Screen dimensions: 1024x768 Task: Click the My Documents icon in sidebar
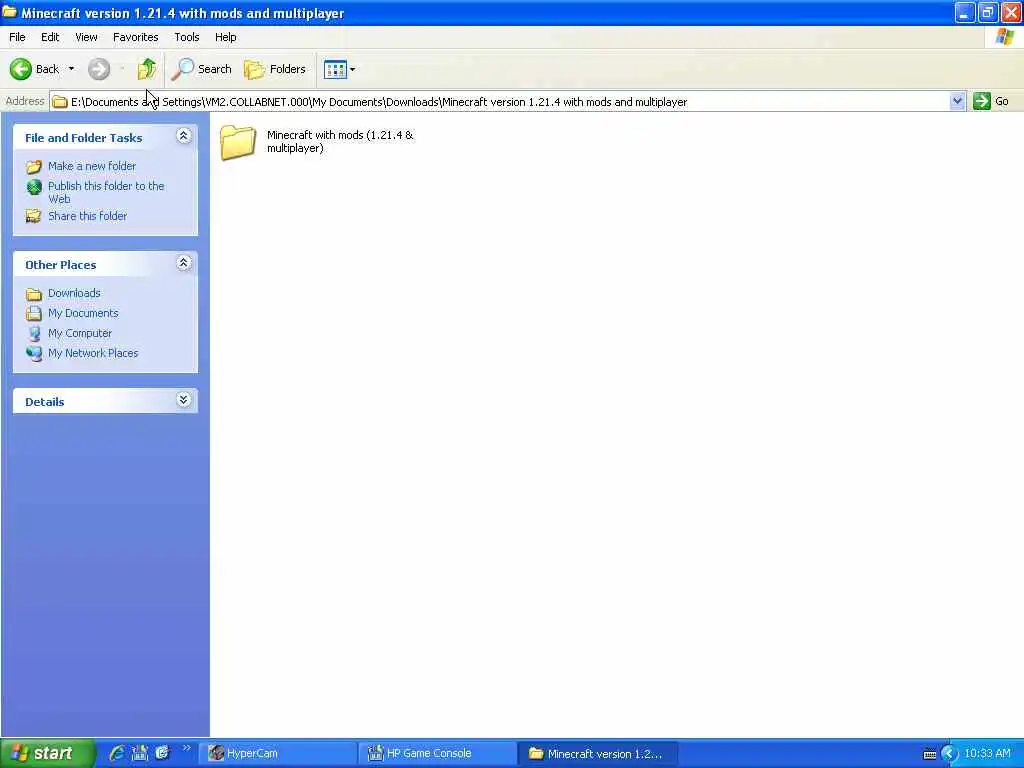pyautogui.click(x=34, y=313)
